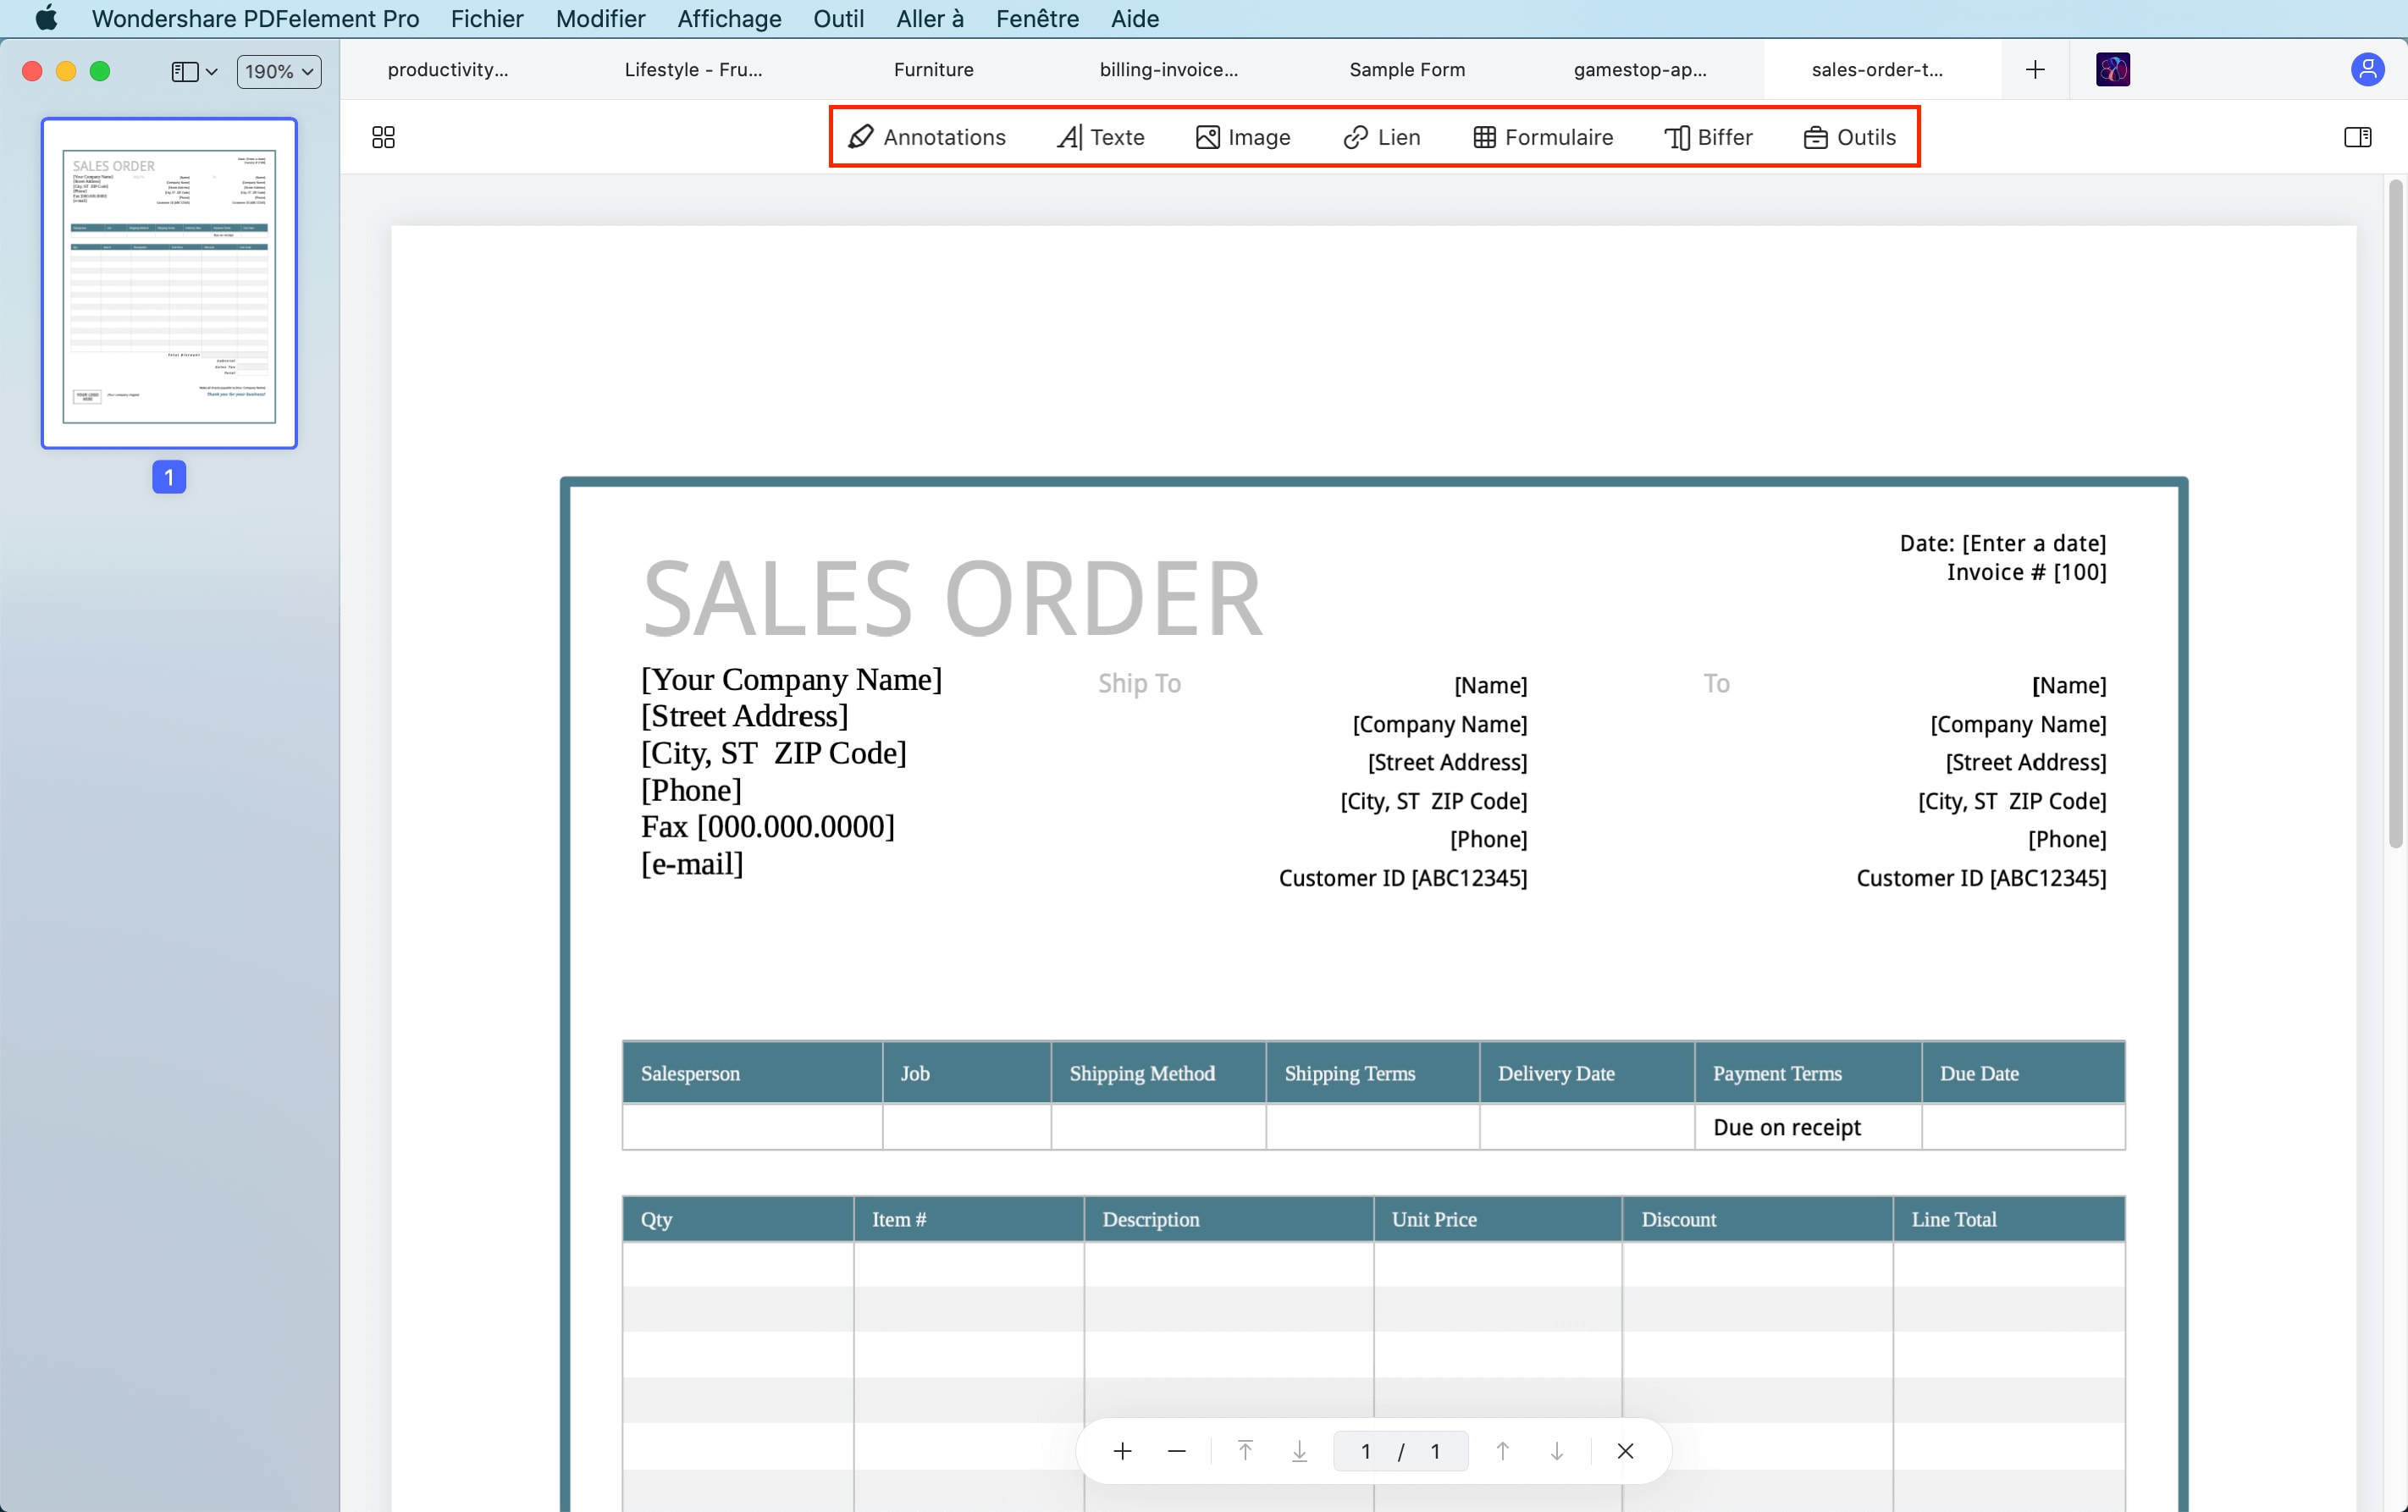Open the Annotations tool
The height and width of the screenshot is (1512, 2408).
click(927, 137)
